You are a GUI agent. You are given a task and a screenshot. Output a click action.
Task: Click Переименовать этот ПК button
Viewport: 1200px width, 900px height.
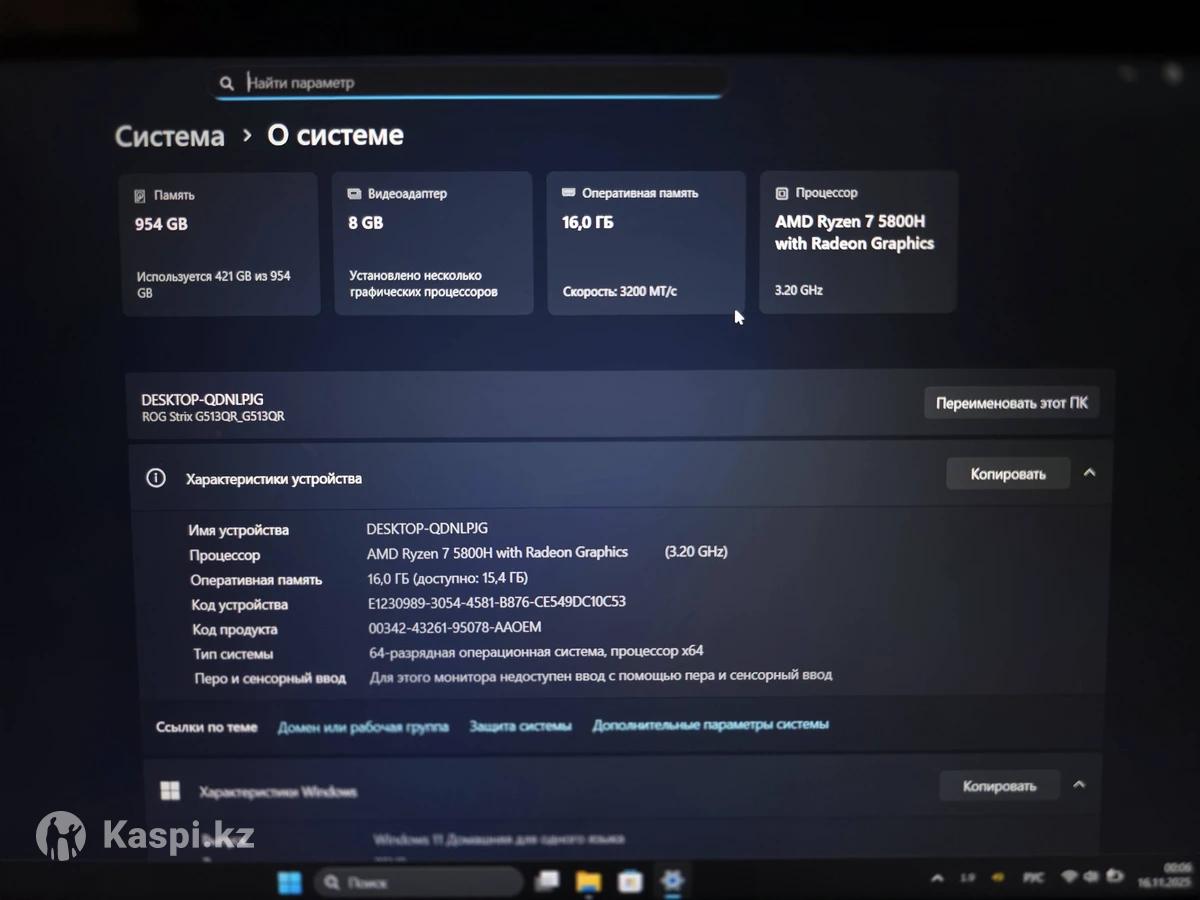(1011, 404)
